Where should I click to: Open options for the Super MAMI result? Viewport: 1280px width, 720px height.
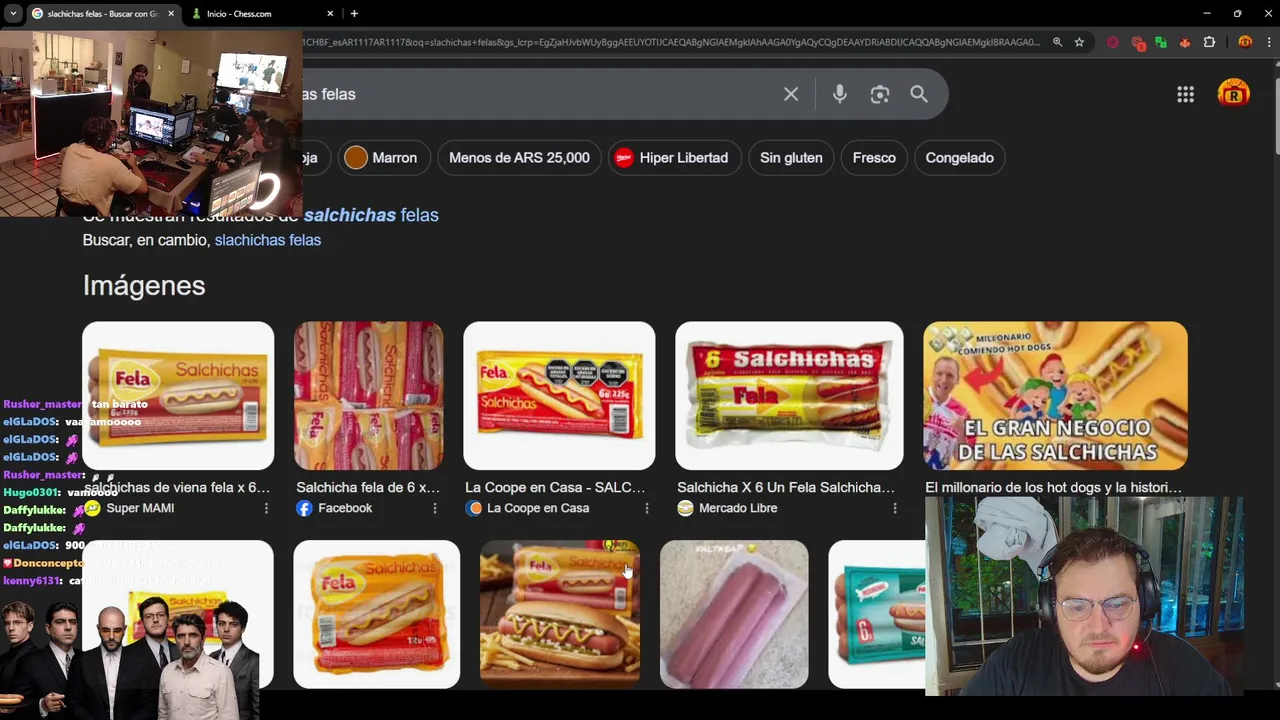(266, 508)
